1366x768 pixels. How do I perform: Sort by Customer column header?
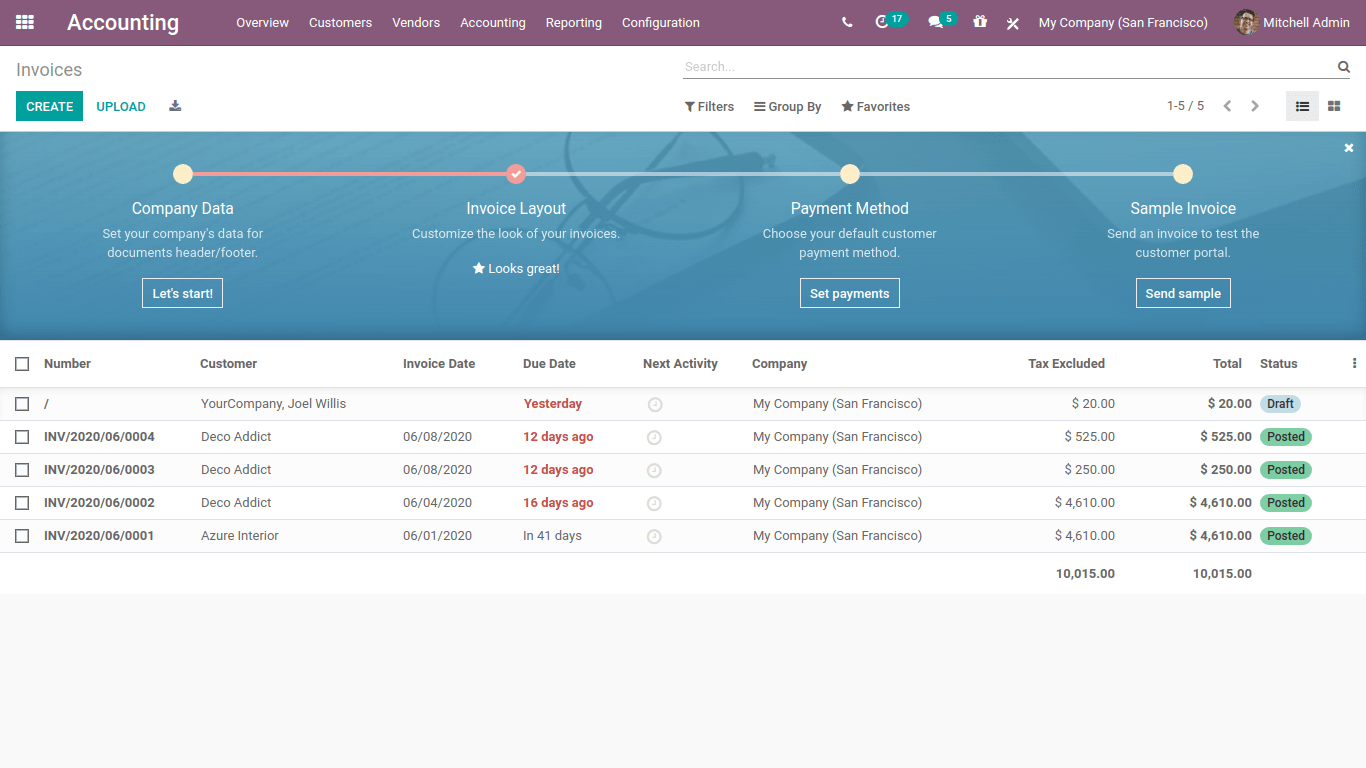point(228,364)
